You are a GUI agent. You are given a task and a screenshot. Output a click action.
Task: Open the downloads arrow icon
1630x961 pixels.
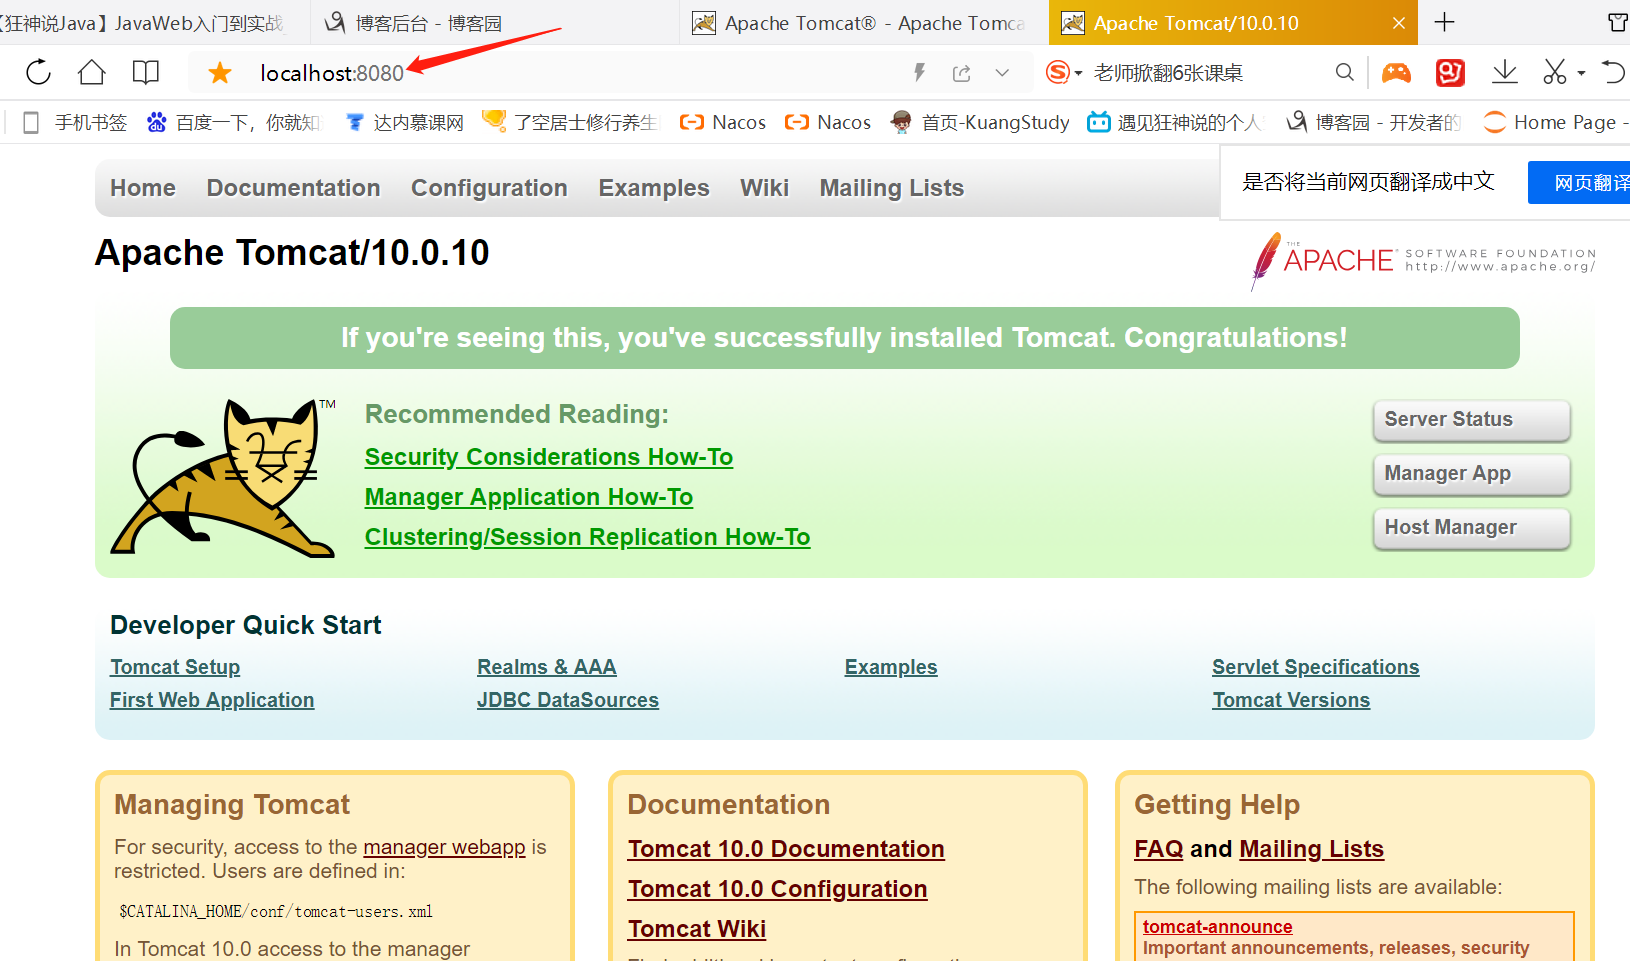click(x=1505, y=72)
